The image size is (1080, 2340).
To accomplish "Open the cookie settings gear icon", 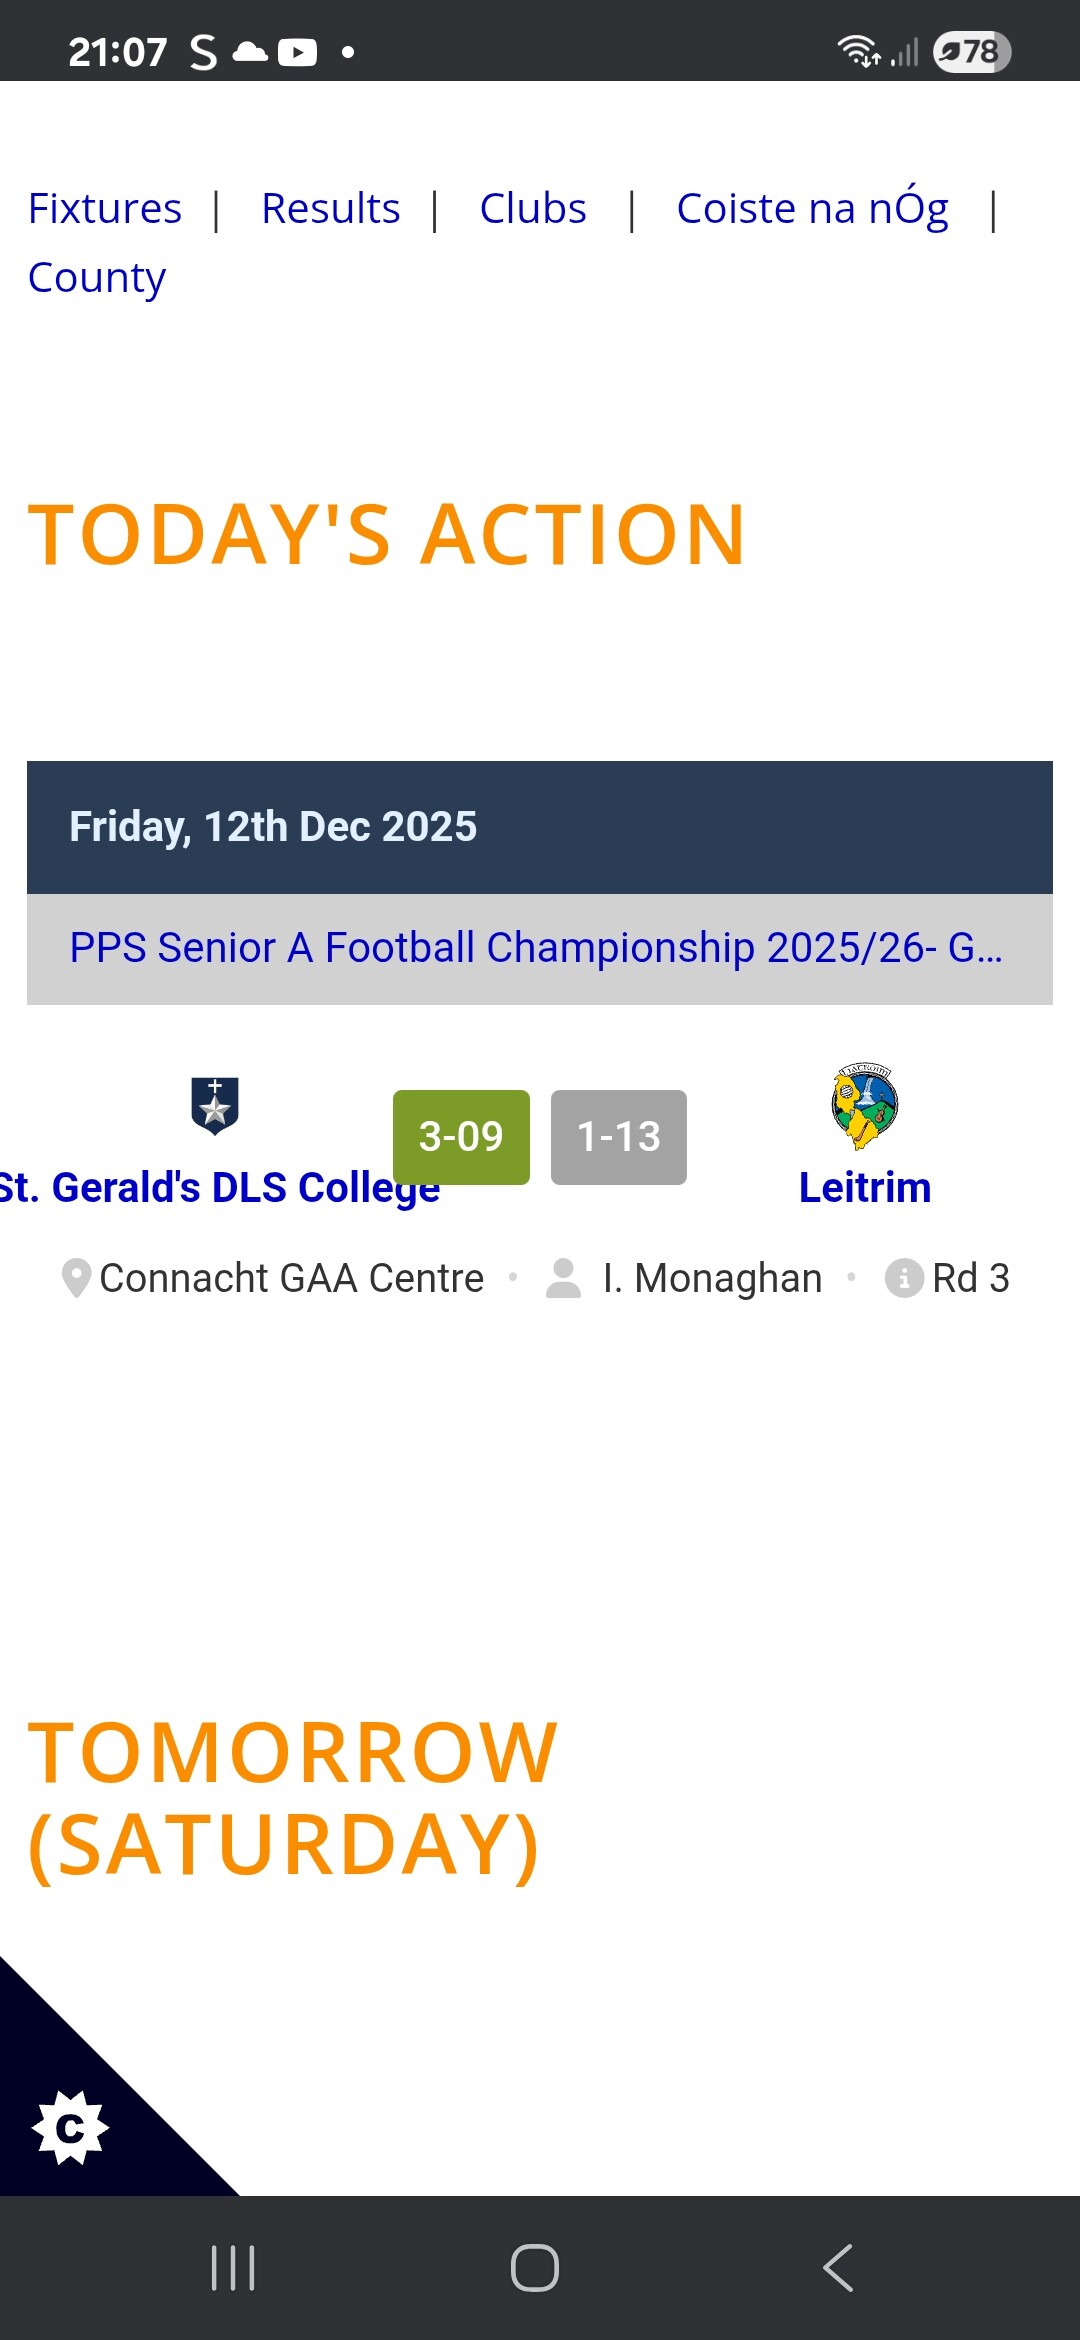I will coord(70,2127).
